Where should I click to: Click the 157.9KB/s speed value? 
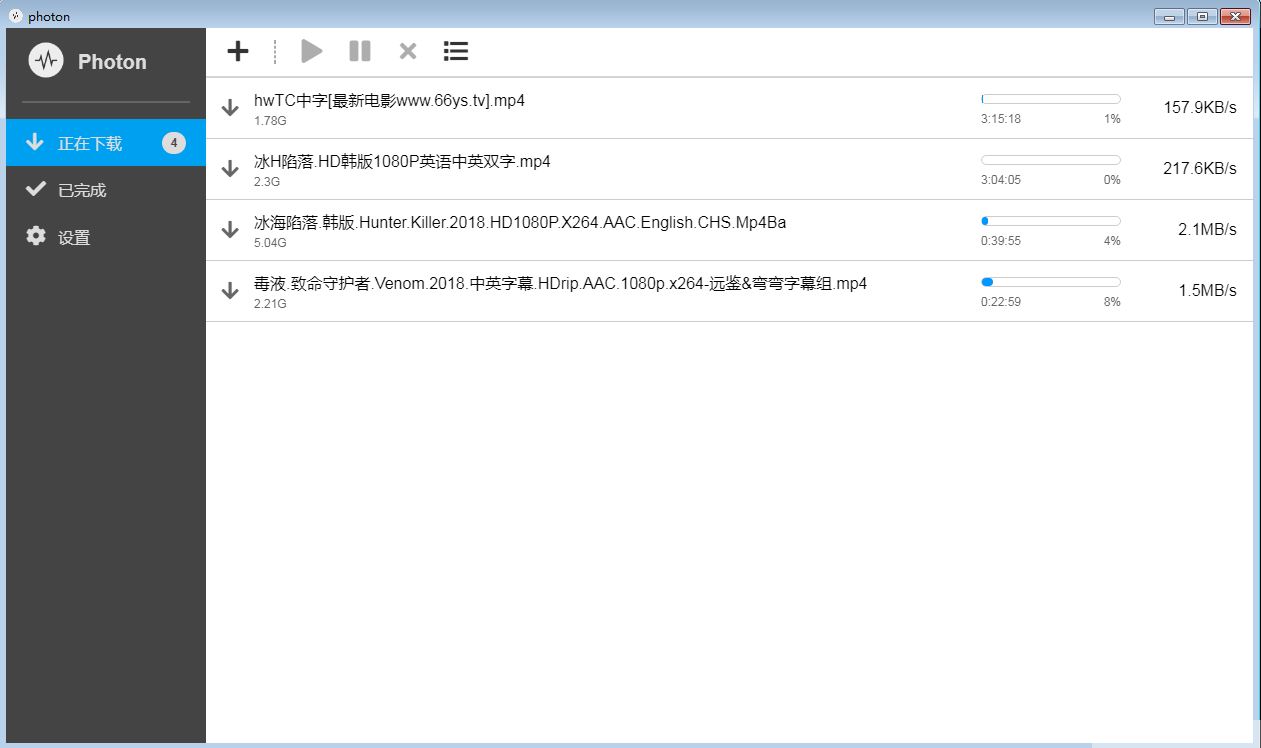(1200, 108)
